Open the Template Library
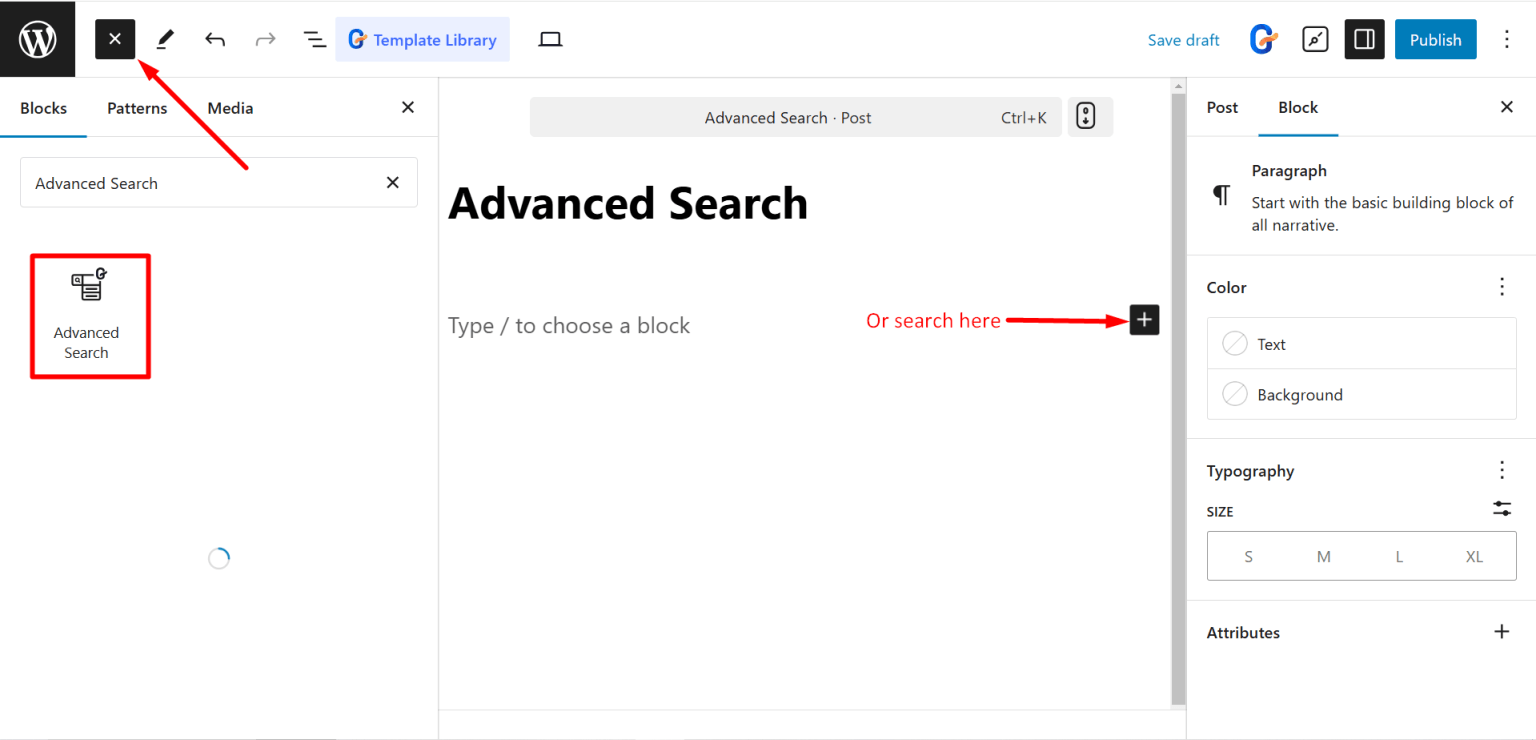 (422, 39)
